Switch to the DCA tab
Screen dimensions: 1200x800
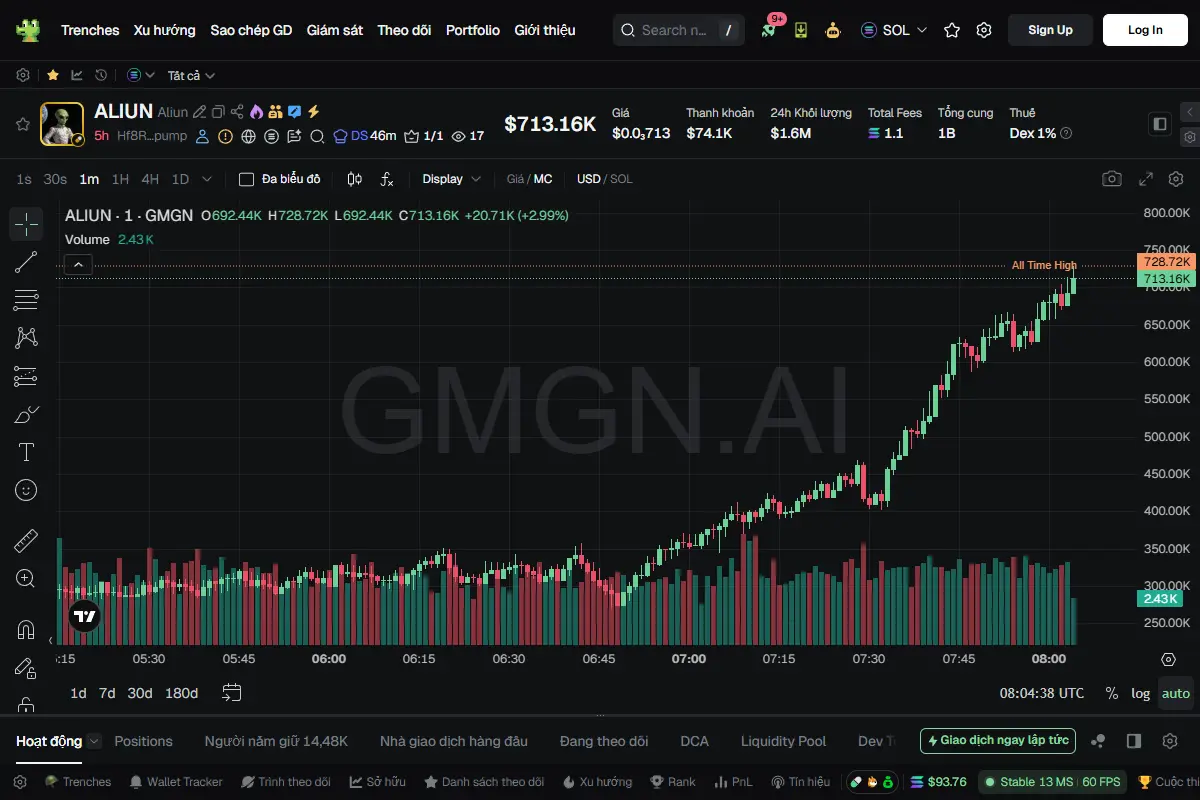tap(694, 741)
